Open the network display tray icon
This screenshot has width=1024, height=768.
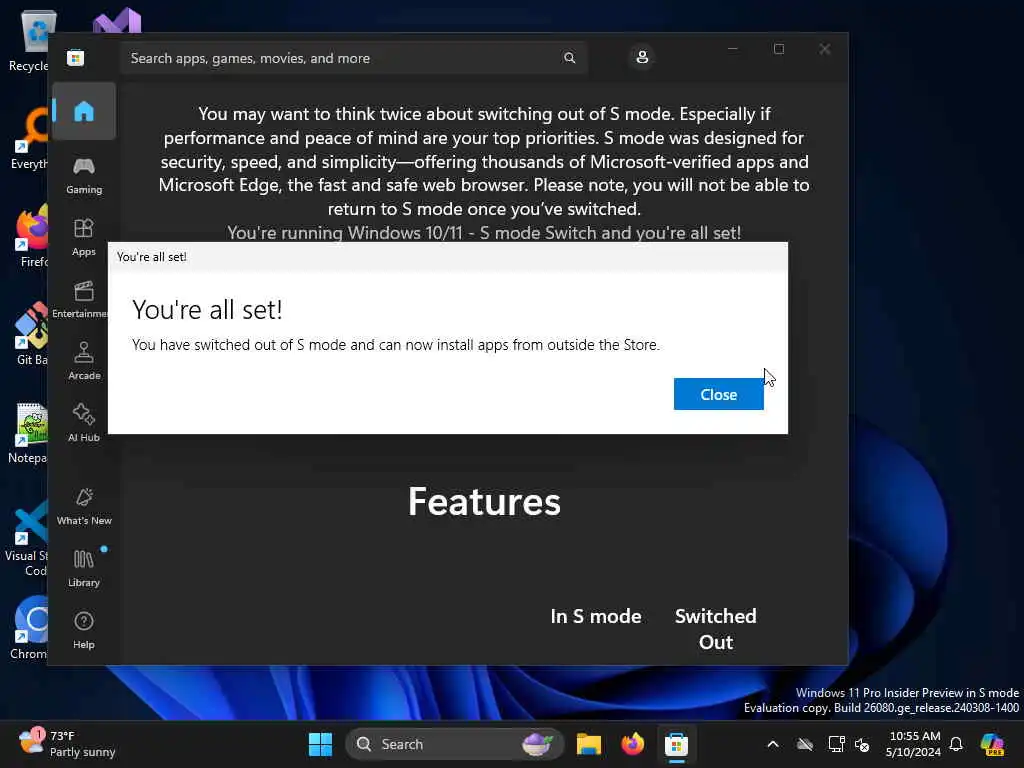[x=836, y=744]
